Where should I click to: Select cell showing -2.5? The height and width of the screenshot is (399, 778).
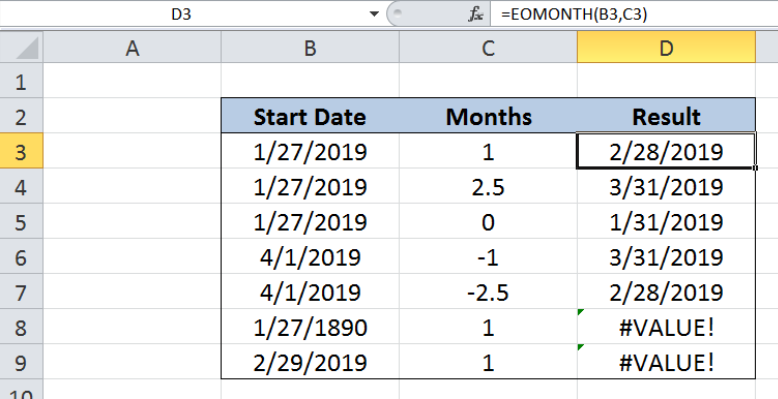point(488,291)
